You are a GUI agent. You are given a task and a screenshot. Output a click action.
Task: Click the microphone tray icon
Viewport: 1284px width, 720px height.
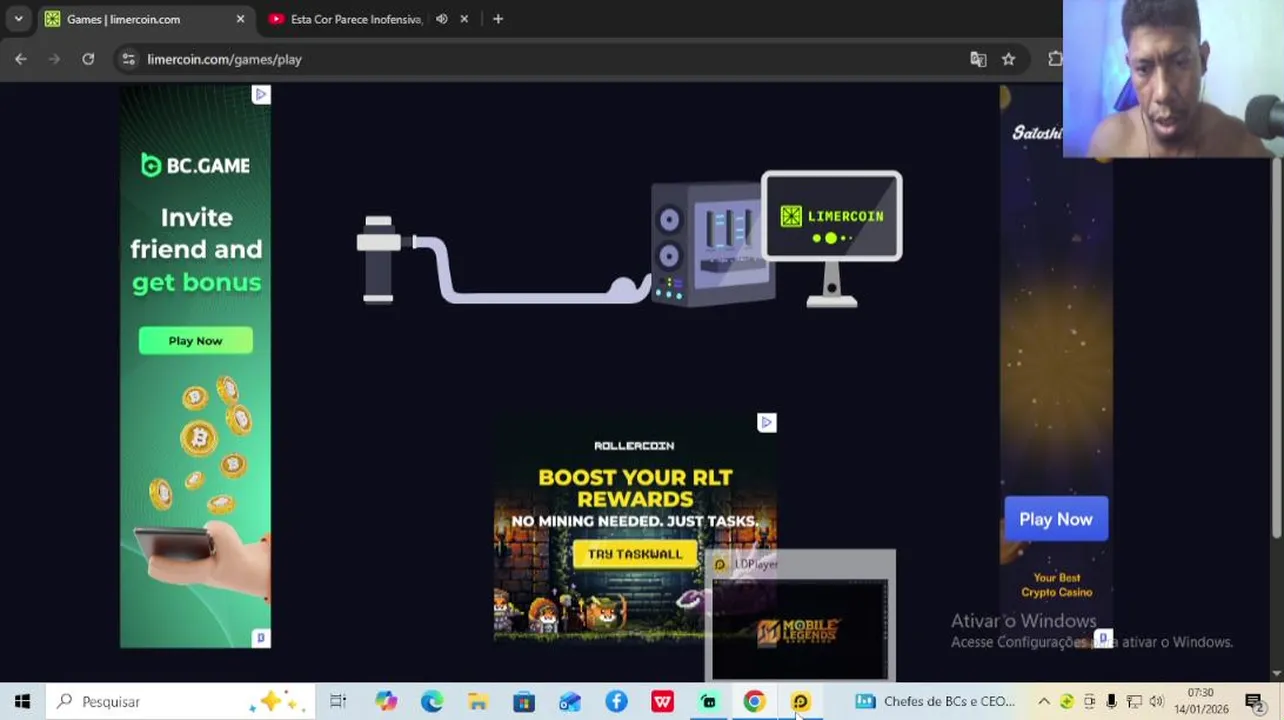pos(1111,702)
